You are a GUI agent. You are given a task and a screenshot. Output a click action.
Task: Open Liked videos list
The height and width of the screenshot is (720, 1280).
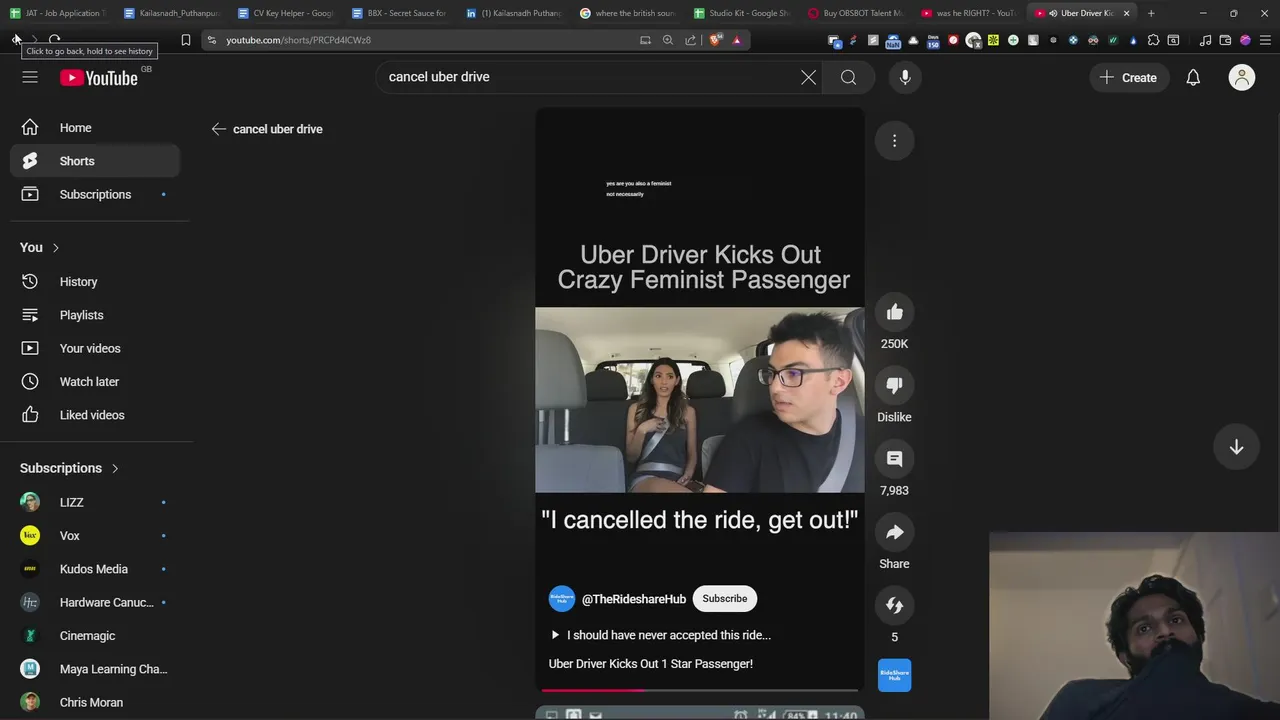pyautogui.click(x=95, y=415)
